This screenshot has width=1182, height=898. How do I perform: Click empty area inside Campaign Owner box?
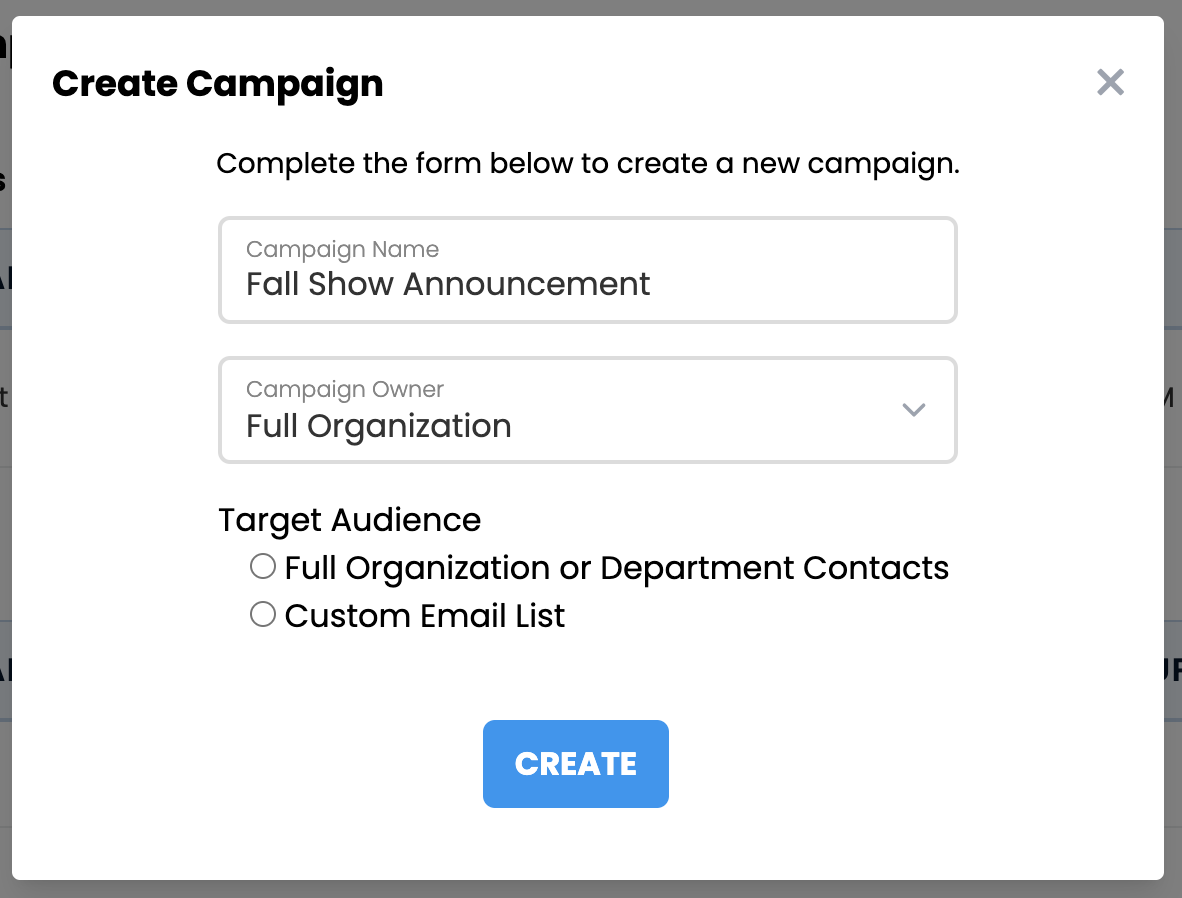(x=700, y=425)
